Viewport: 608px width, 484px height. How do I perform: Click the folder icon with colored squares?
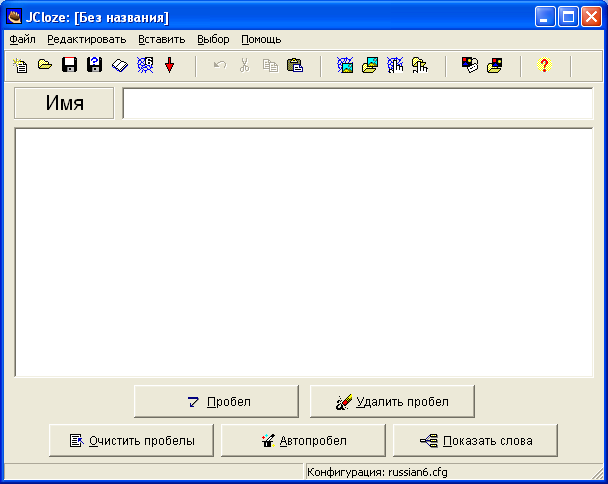pos(495,65)
